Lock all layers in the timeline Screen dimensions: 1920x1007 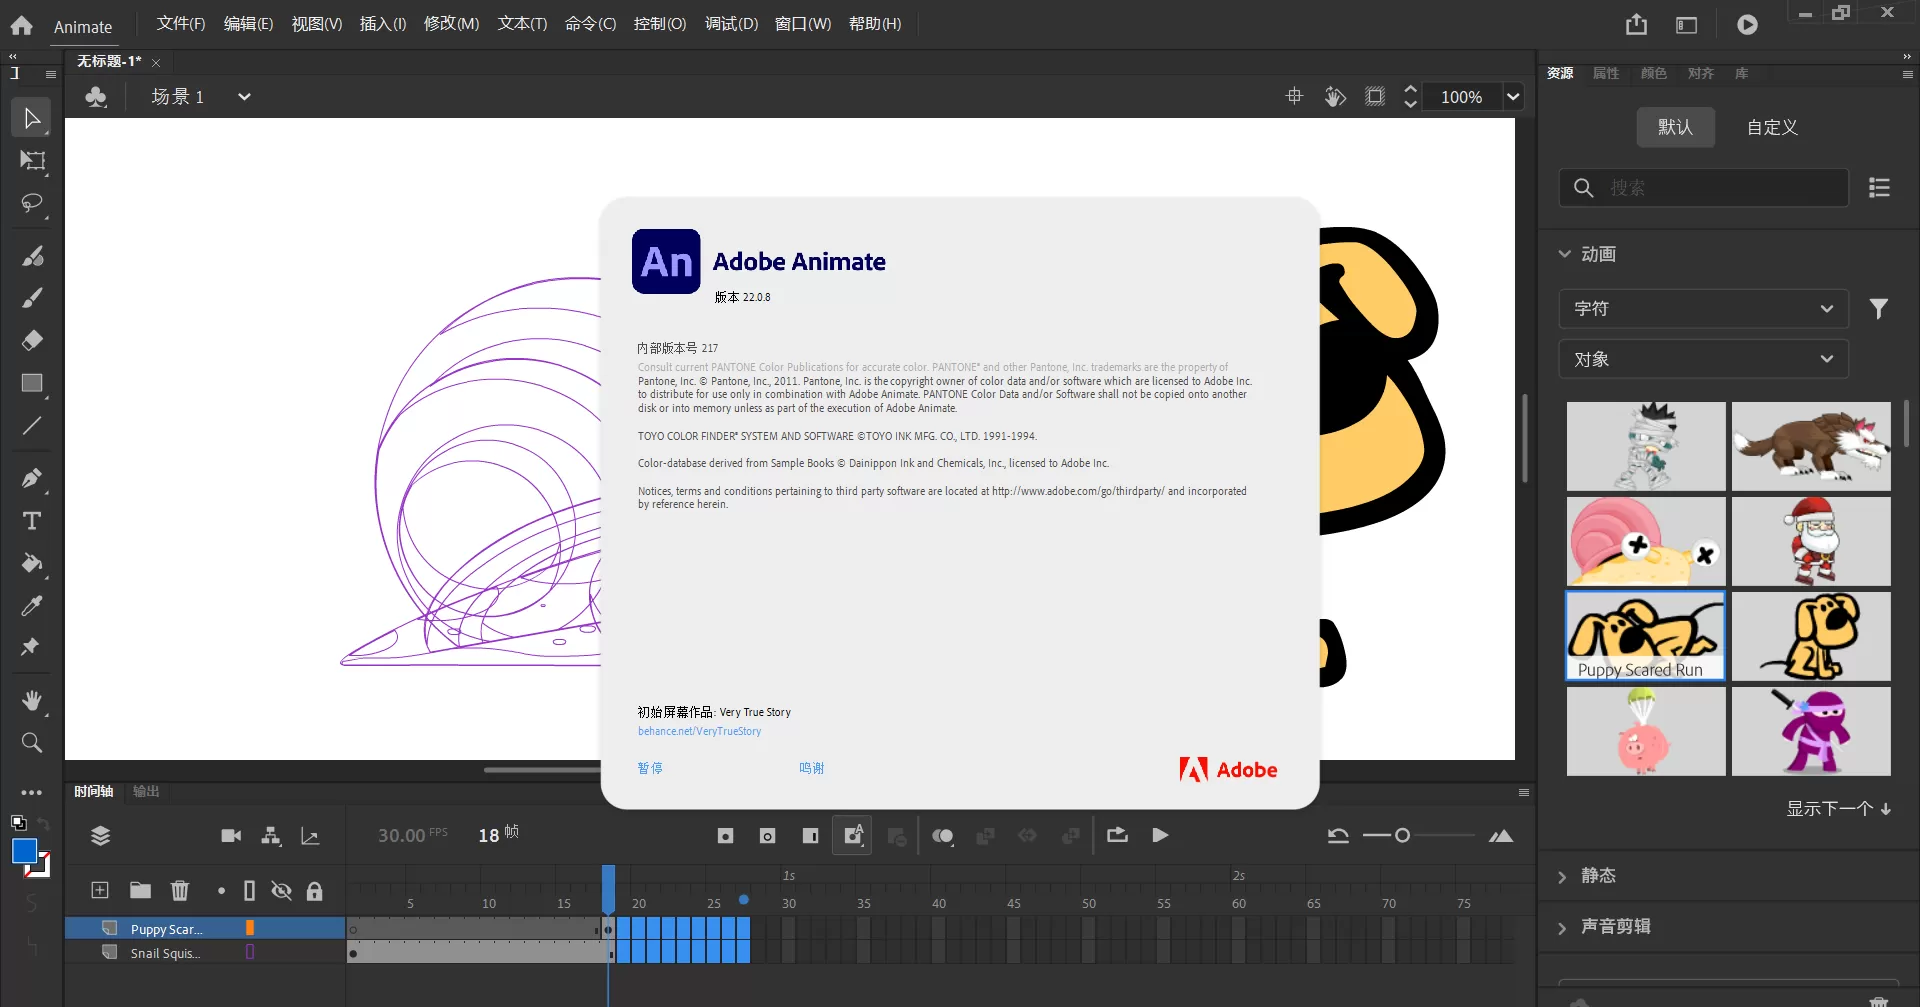pyautogui.click(x=316, y=890)
